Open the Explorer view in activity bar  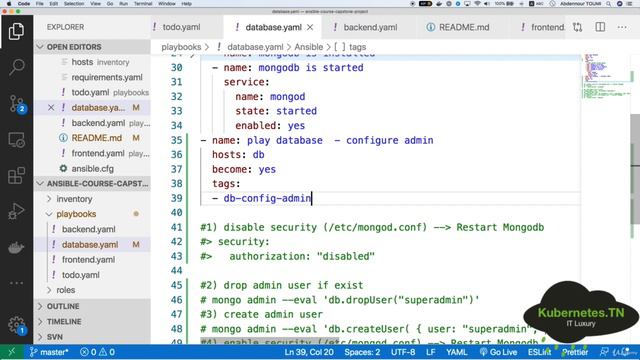(16, 31)
